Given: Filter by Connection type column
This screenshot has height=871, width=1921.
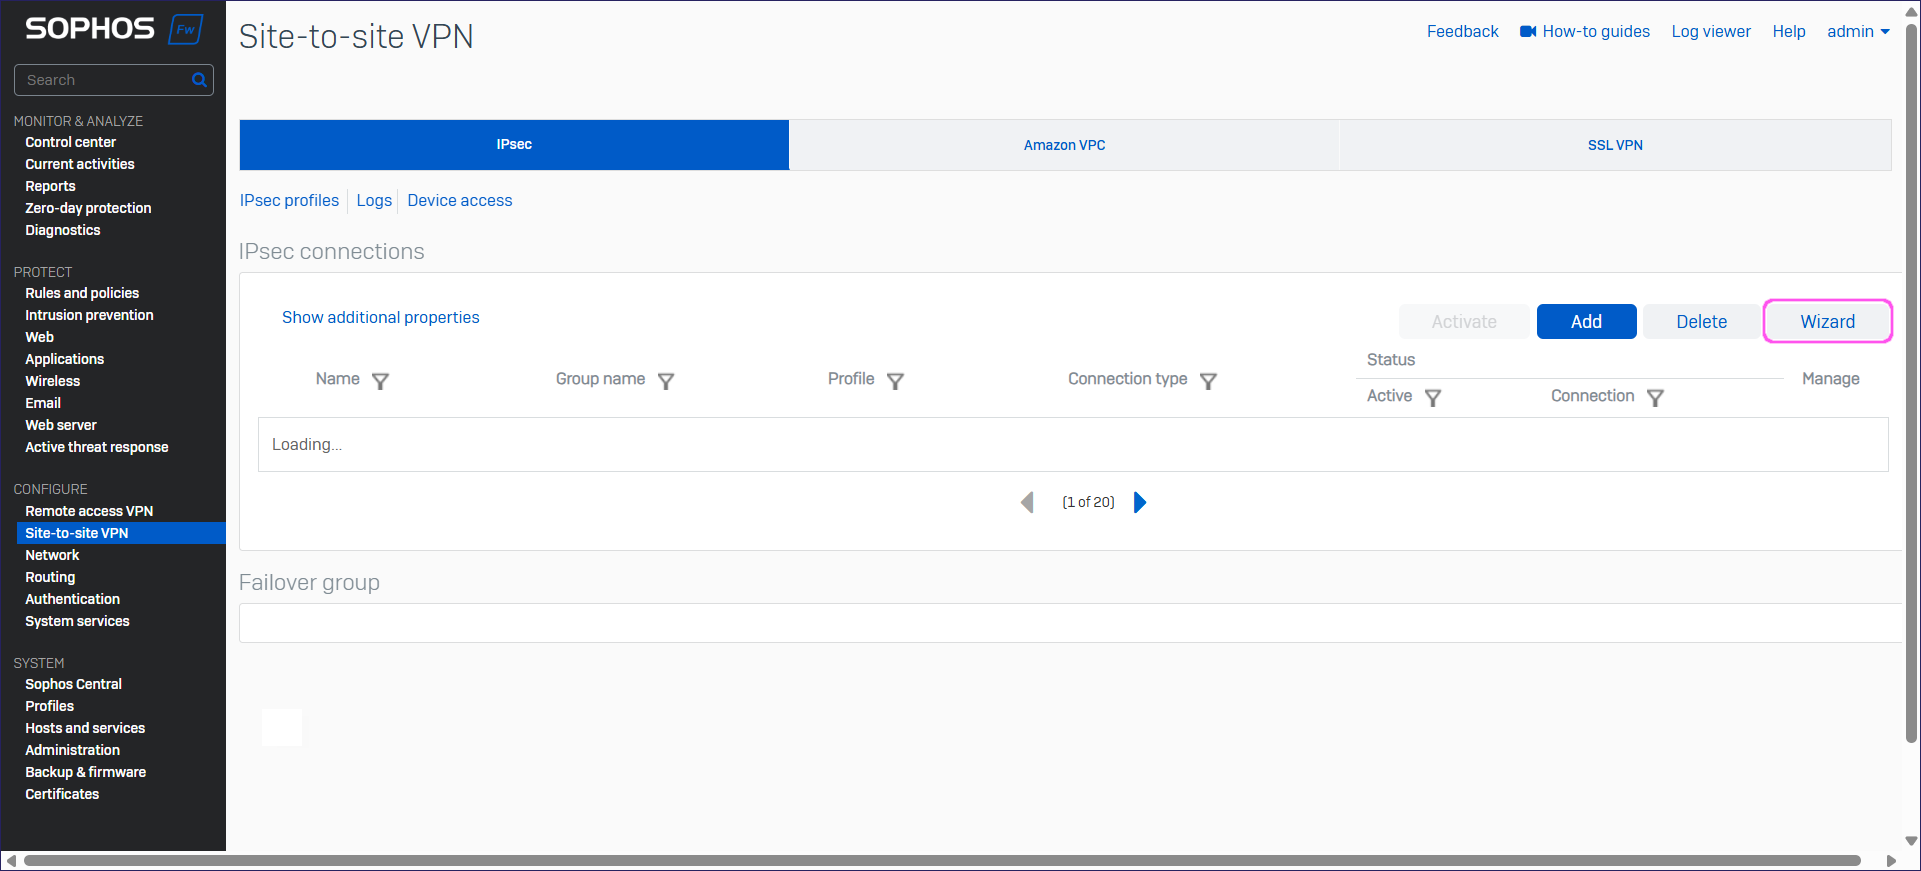Looking at the screenshot, I should pyautogui.click(x=1208, y=381).
